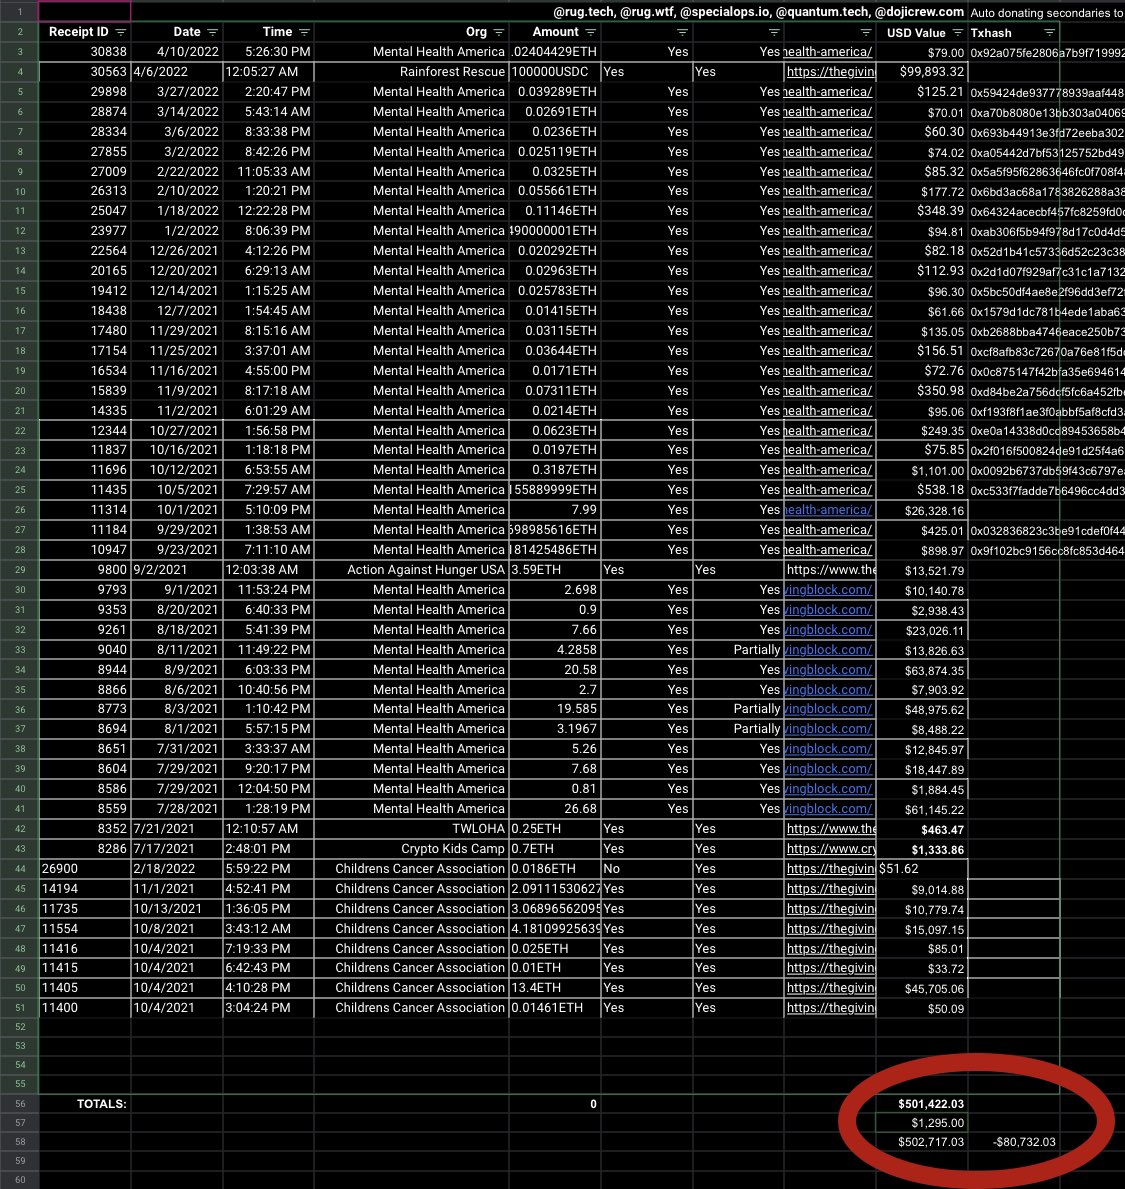The image size is (1125, 1189).
Task: Open https://www.the link for receipt 9800
Action: 831,569
